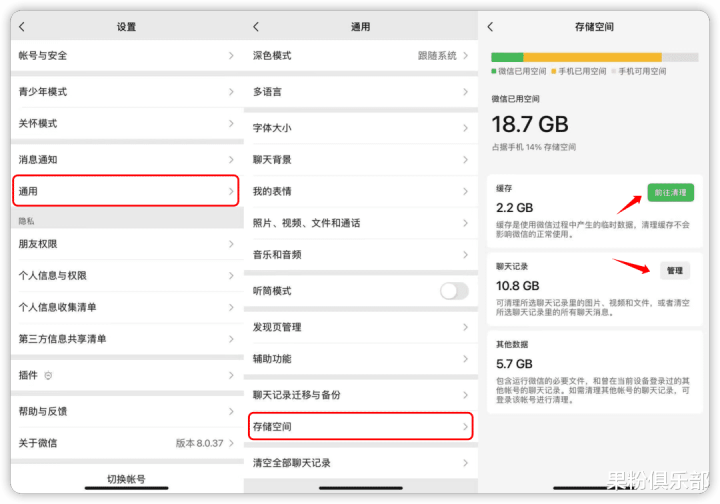Expand chevron on 字体大小 row
The height and width of the screenshot is (504, 720).
coord(465,128)
